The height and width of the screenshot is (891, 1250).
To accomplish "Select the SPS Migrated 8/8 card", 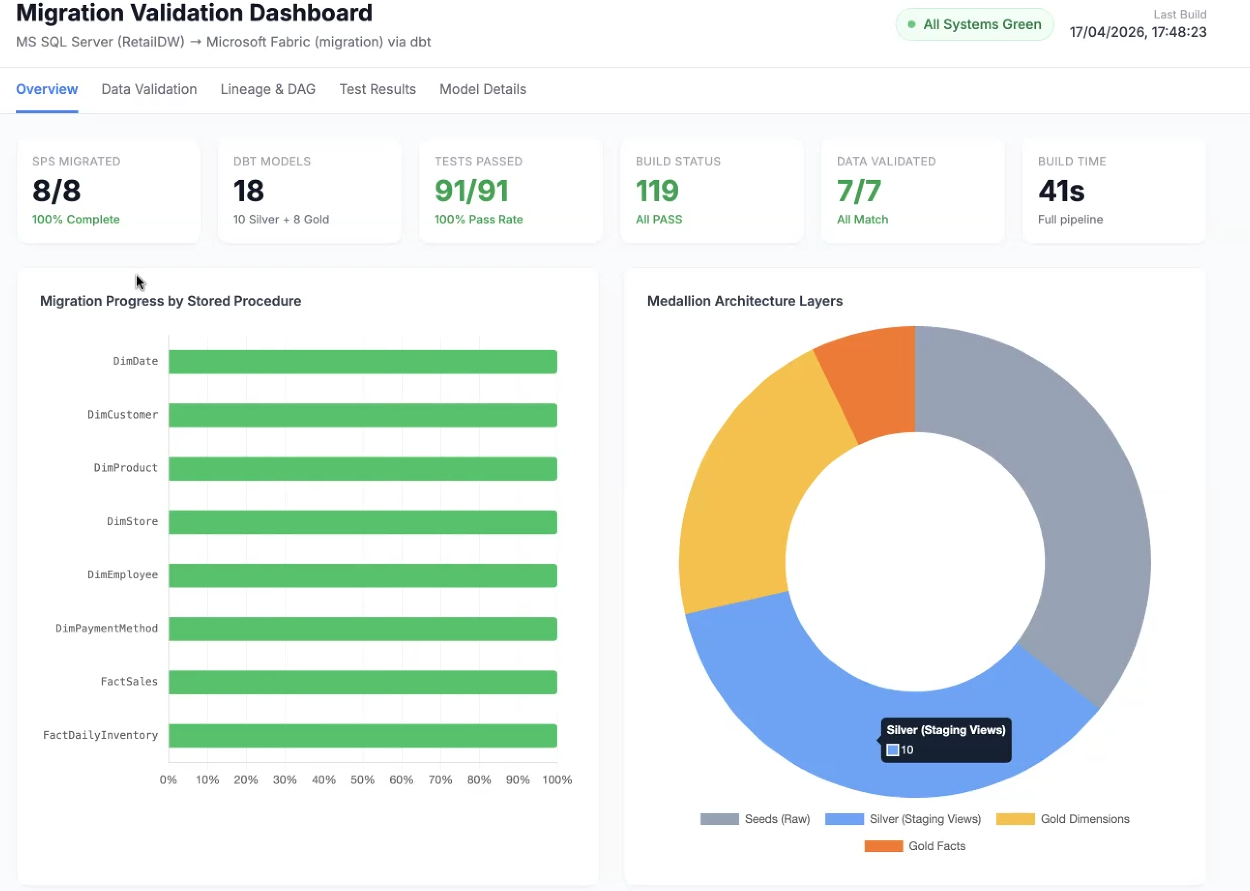I will [109, 191].
